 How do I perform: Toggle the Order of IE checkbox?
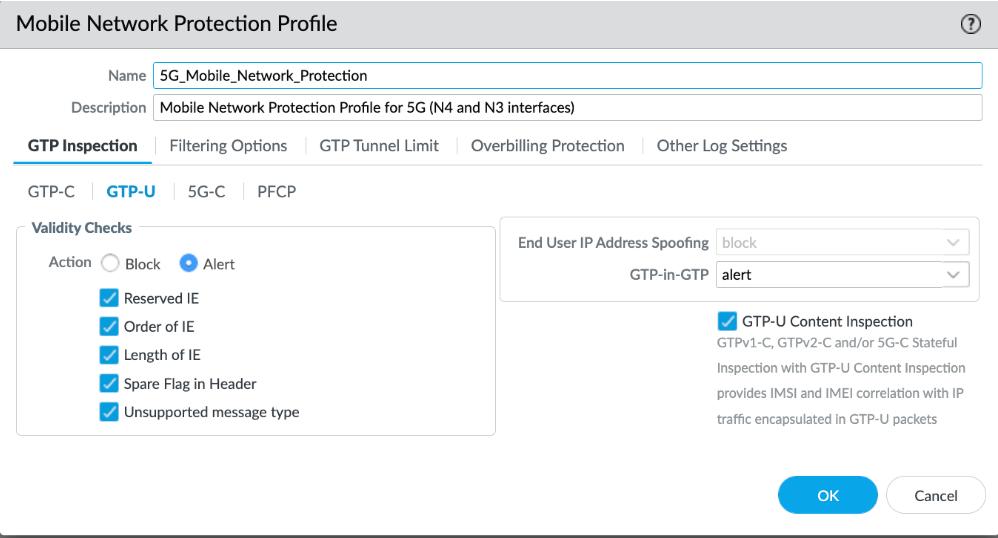tap(109, 326)
